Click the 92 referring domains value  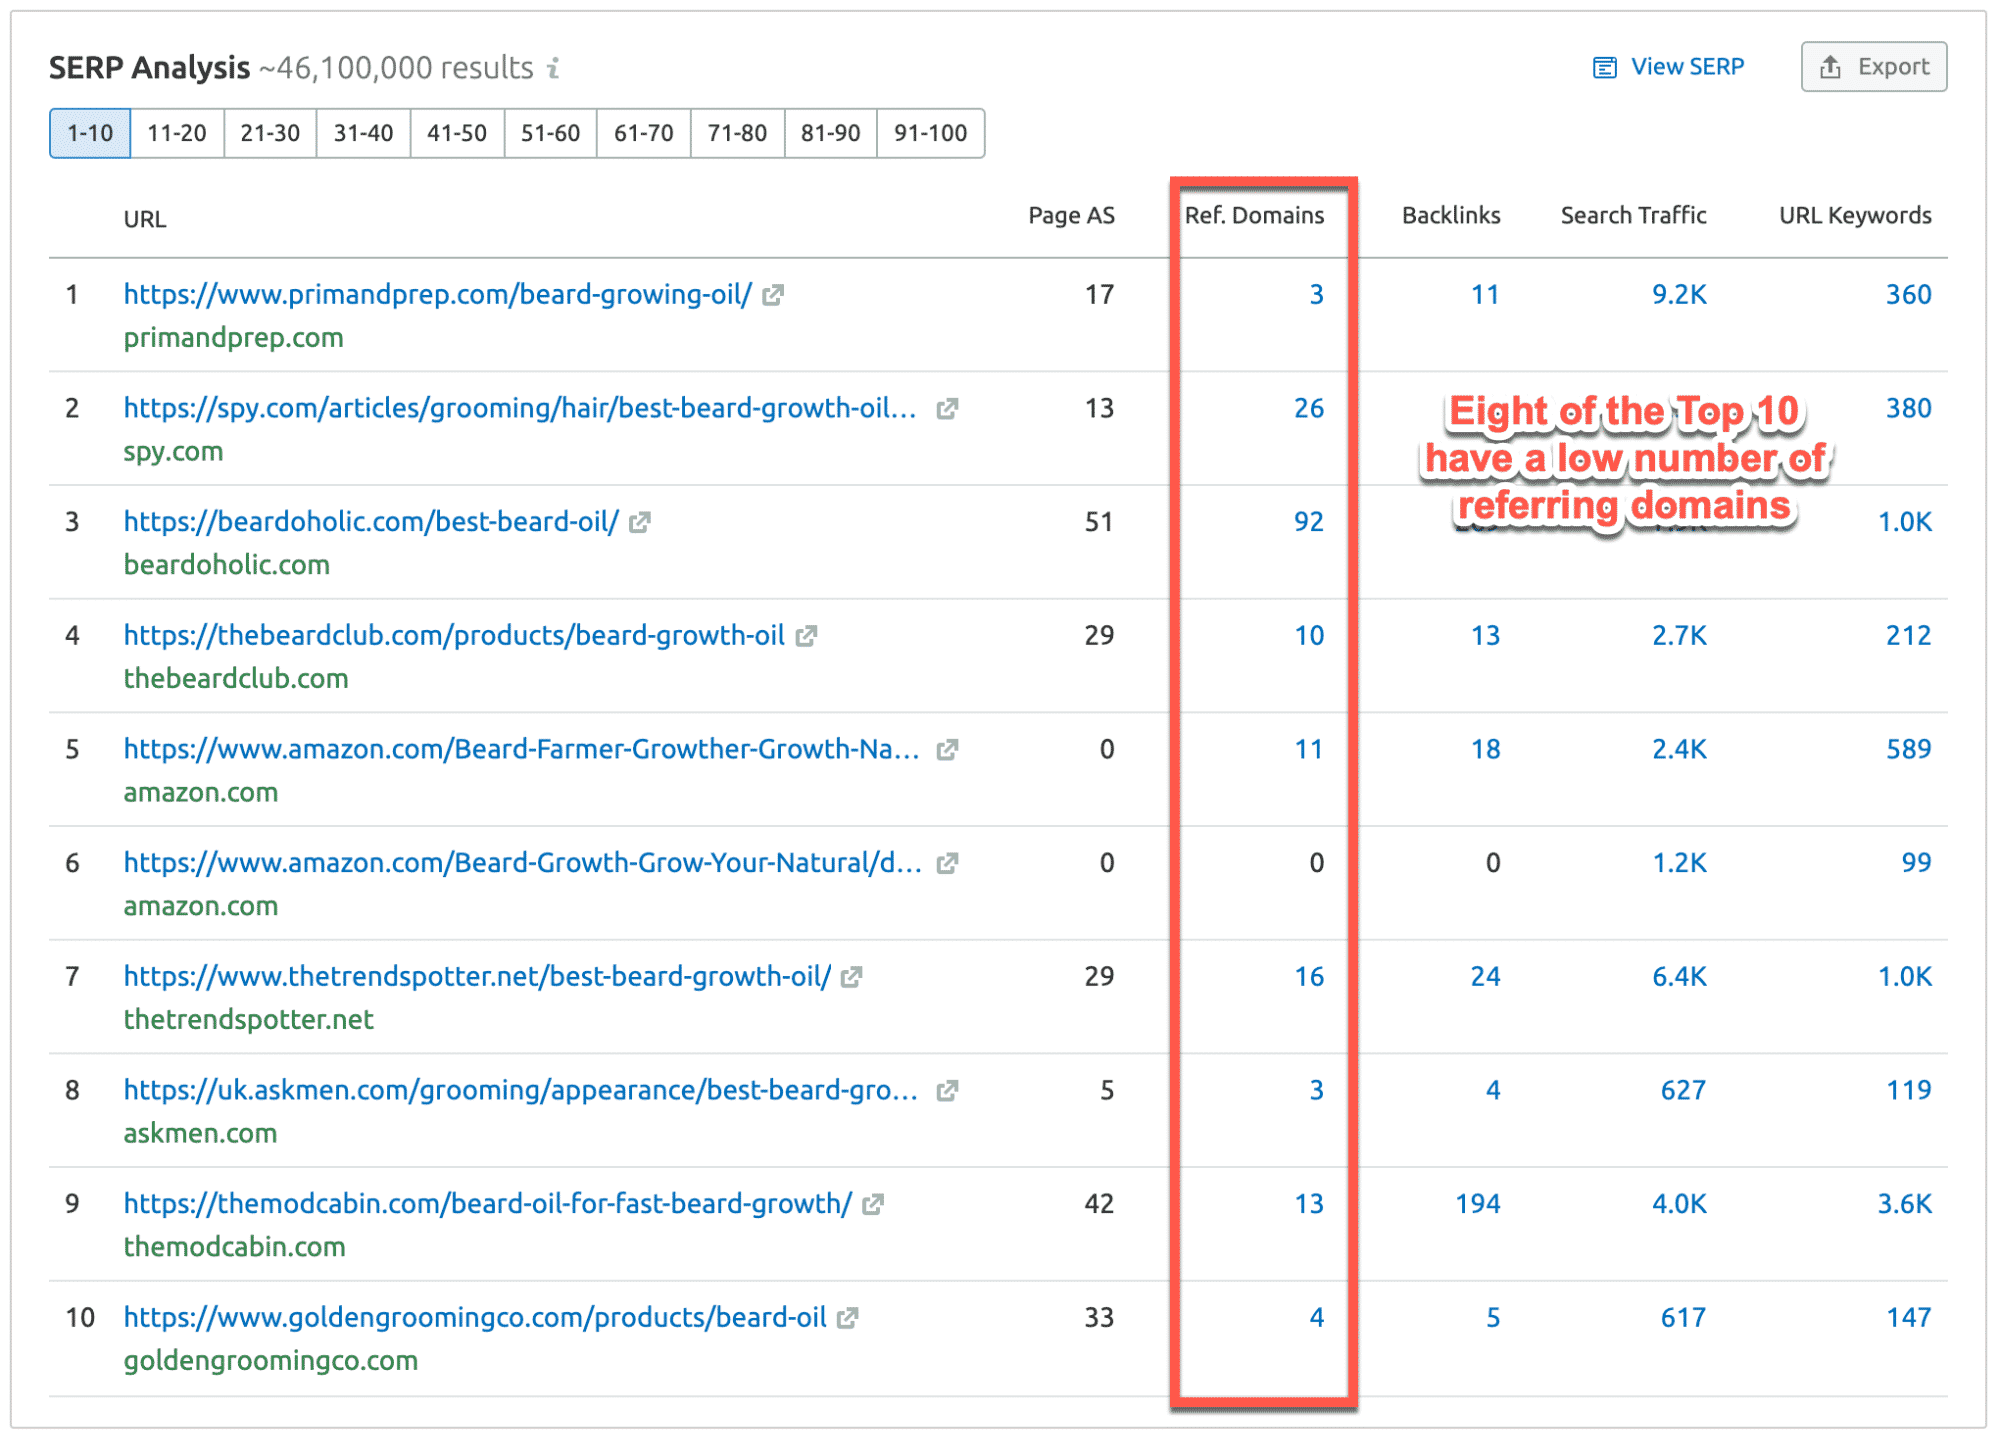pos(1308,522)
